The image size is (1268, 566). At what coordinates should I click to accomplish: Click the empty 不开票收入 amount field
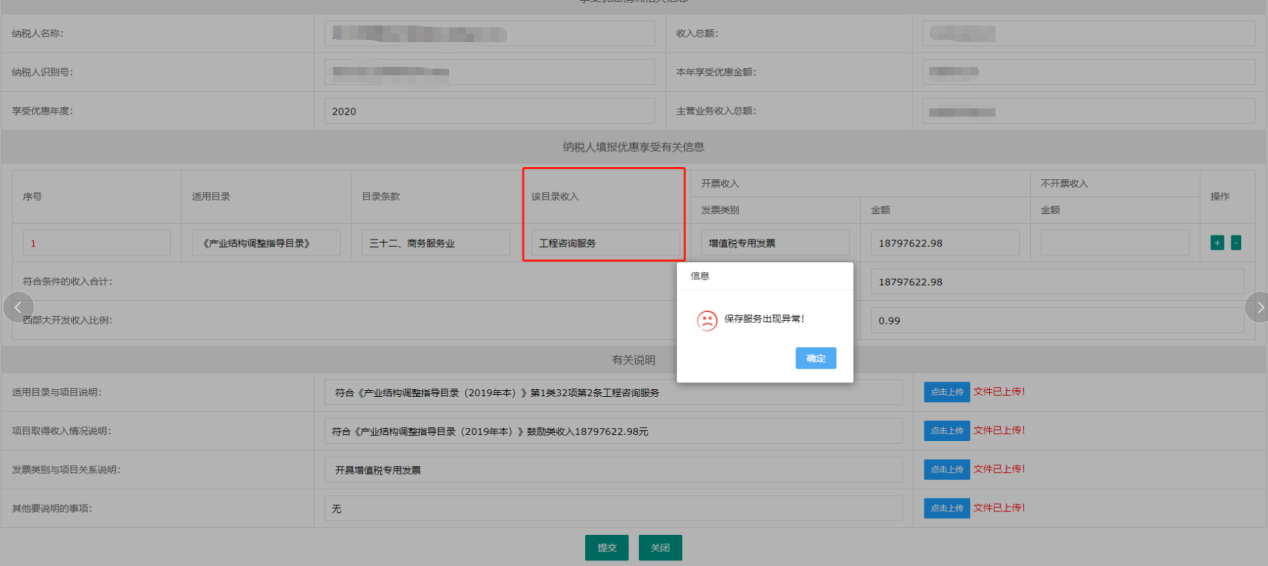1115,243
